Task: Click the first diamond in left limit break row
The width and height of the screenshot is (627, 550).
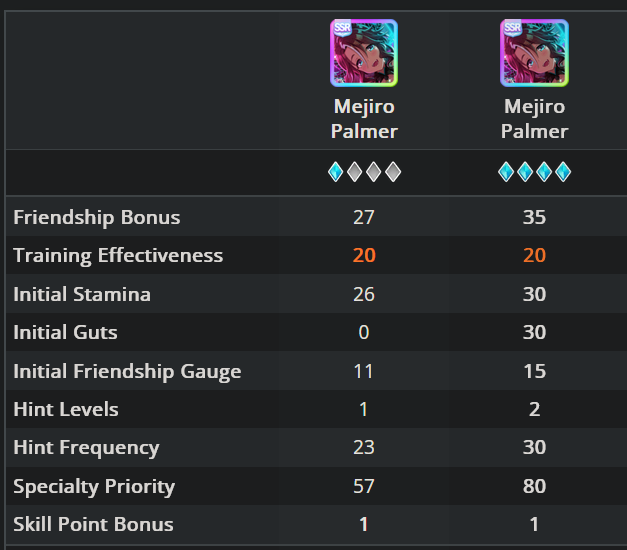Action: [335, 172]
